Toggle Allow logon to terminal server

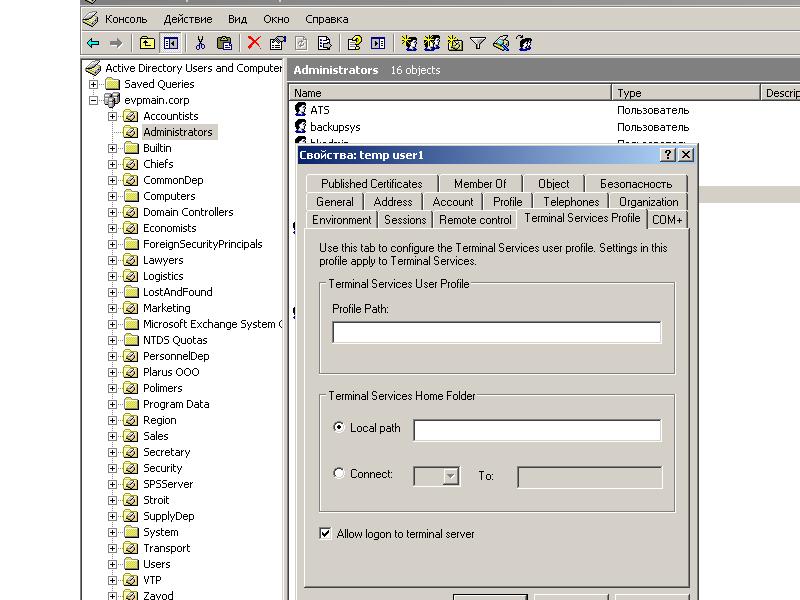pyautogui.click(x=325, y=534)
